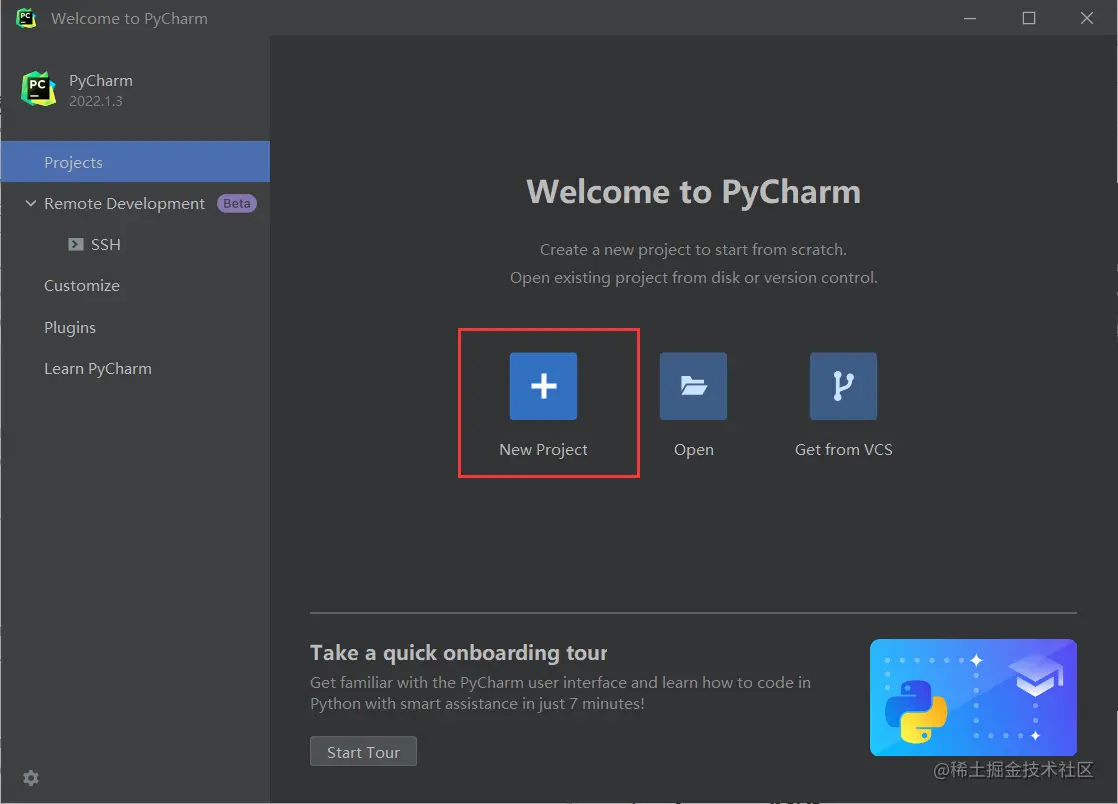Click the PyCharm title bar icon
1118x804 pixels.
point(26,18)
